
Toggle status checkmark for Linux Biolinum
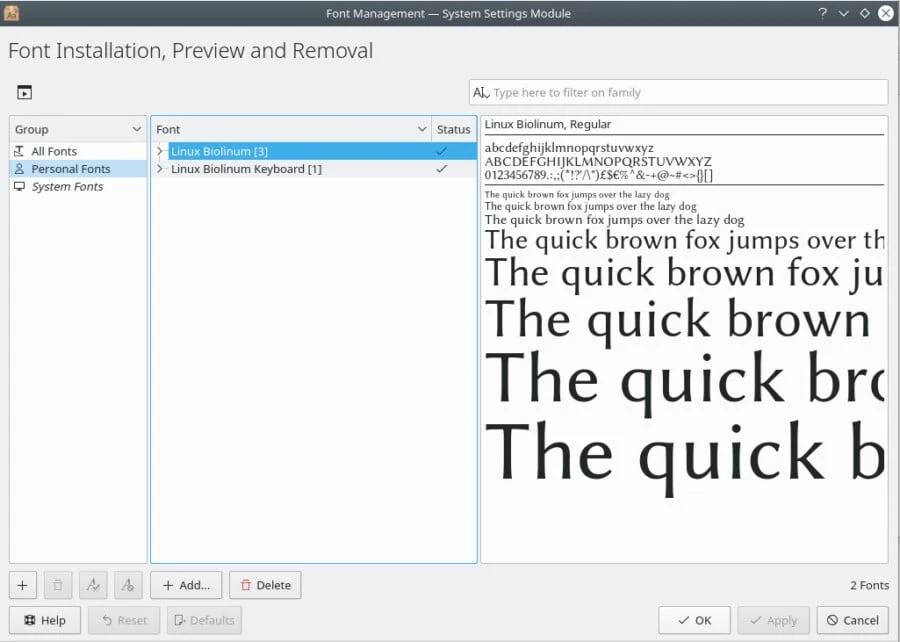[x=441, y=151]
